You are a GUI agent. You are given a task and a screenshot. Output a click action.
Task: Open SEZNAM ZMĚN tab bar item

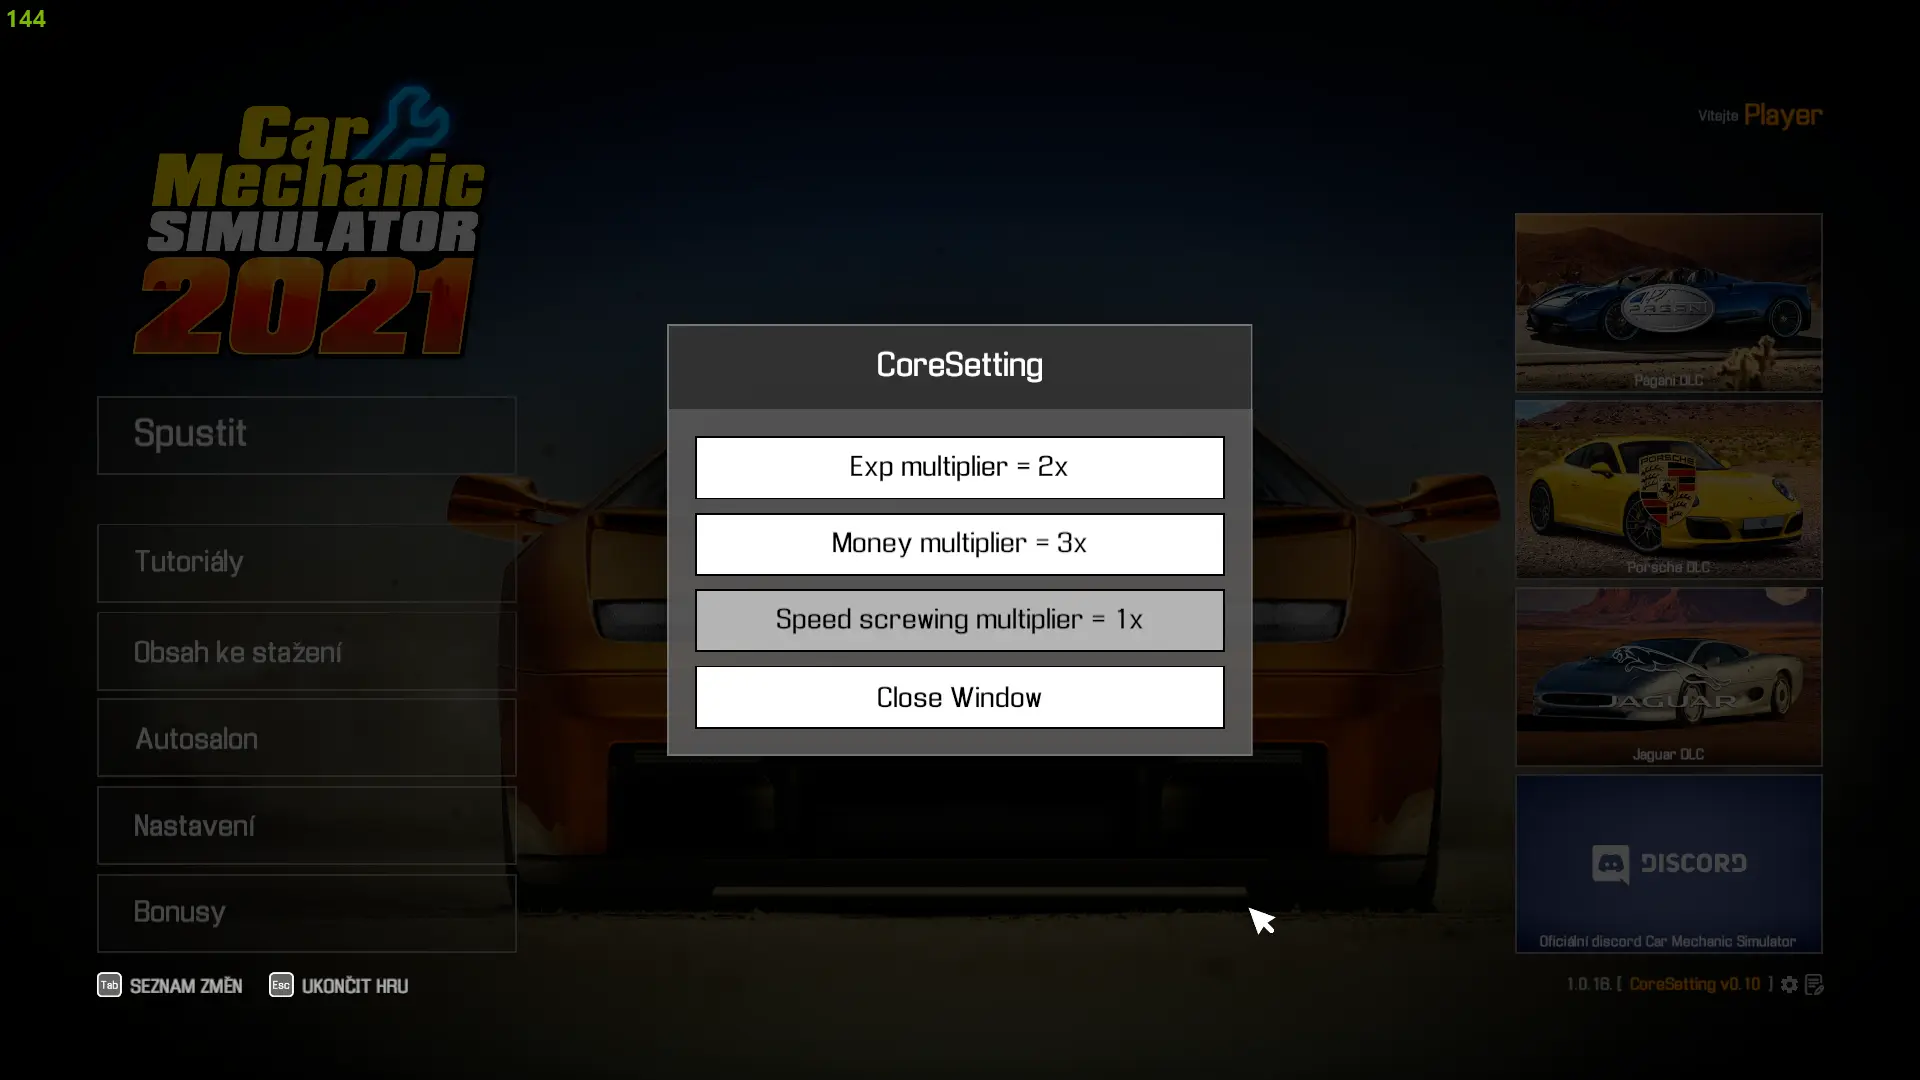pos(169,985)
